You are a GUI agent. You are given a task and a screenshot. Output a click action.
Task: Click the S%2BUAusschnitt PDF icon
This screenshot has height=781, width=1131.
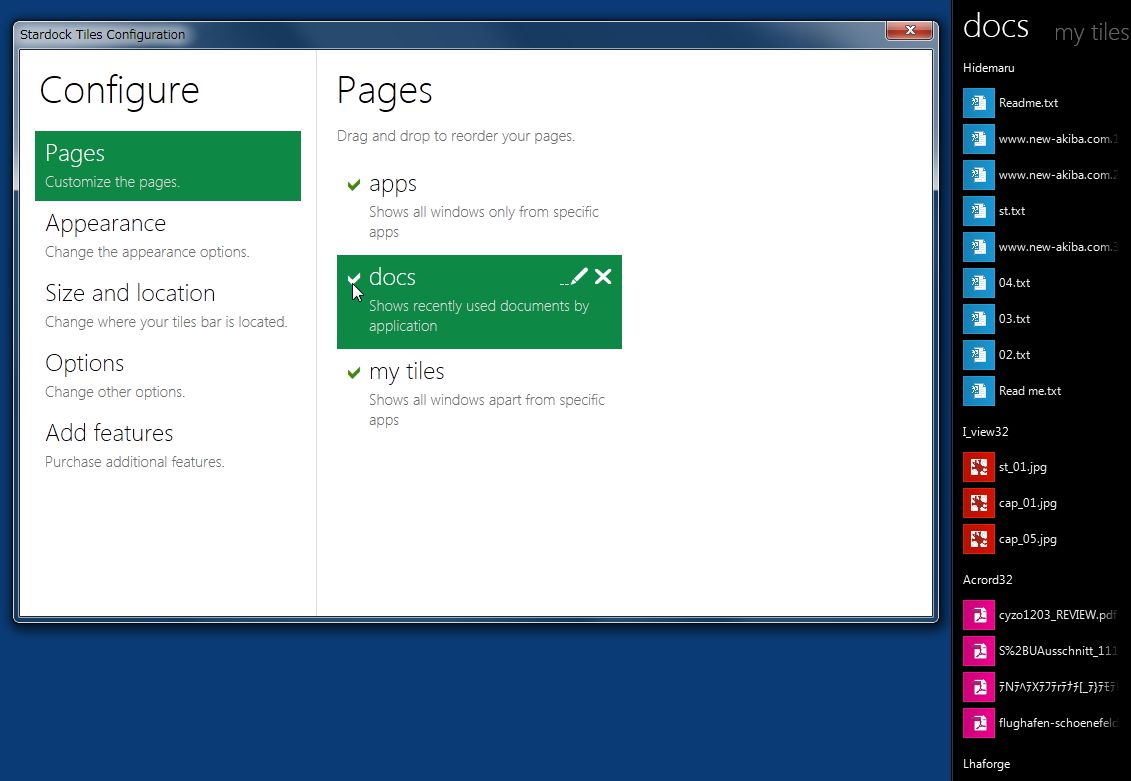click(978, 651)
